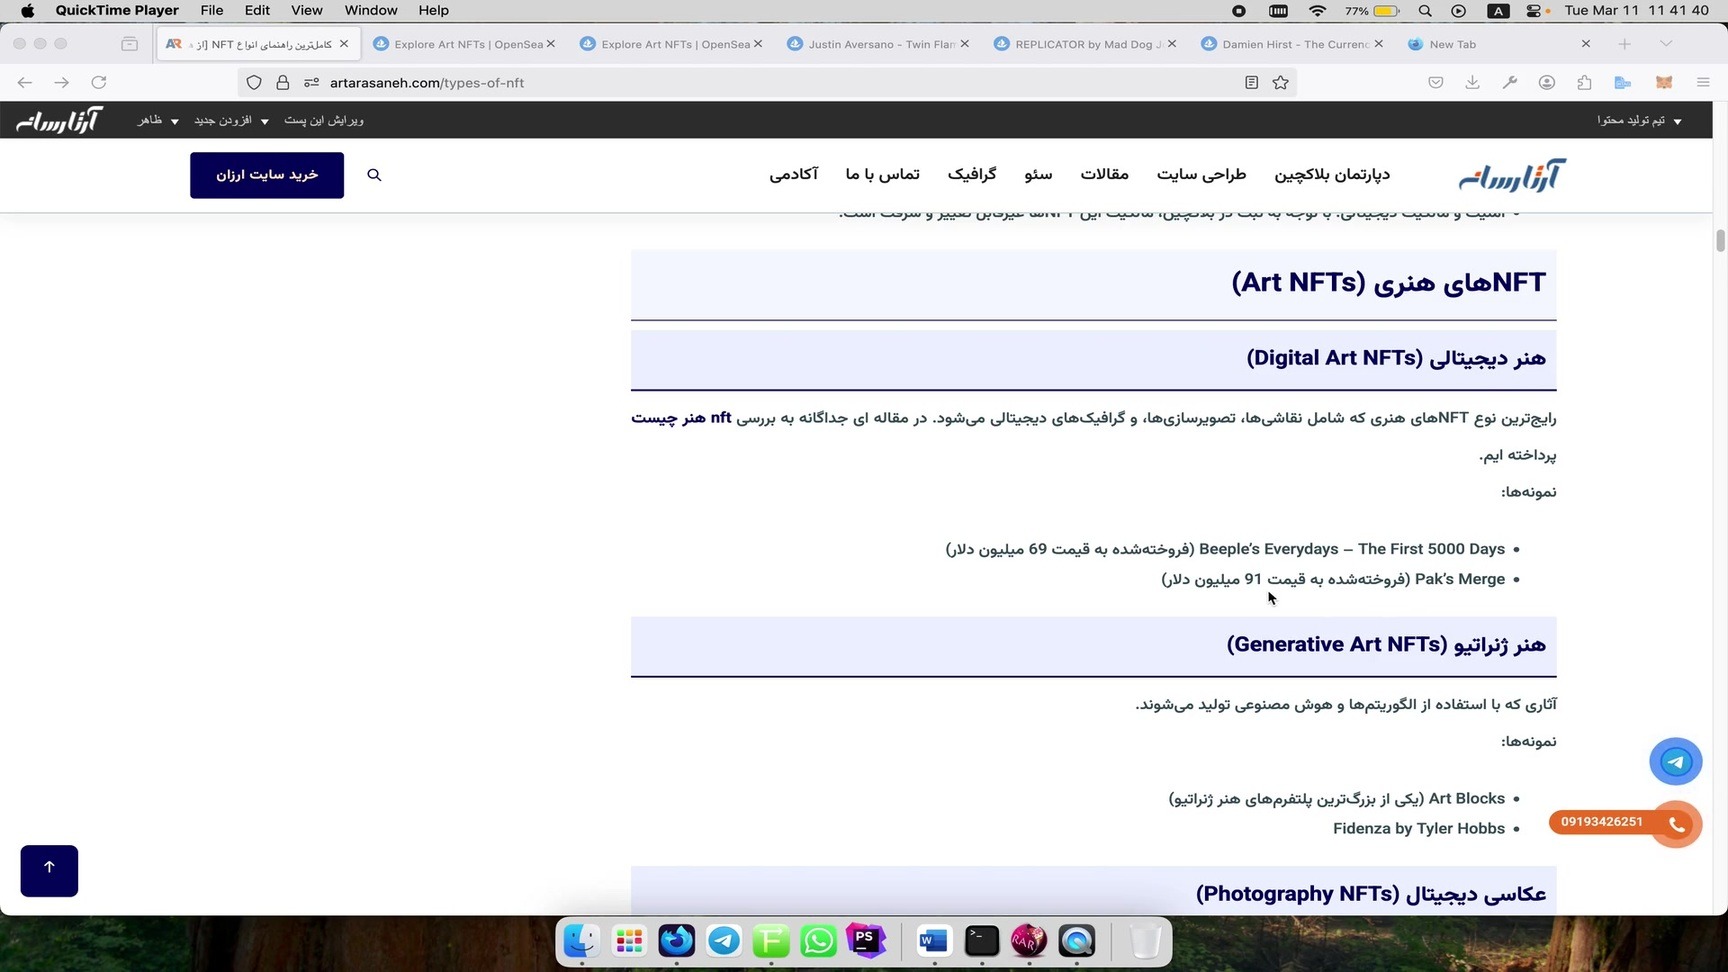The height and width of the screenshot is (972, 1728).
Task: Expand the تیم تولید محتوا account dropdown
Action: 1639,121
